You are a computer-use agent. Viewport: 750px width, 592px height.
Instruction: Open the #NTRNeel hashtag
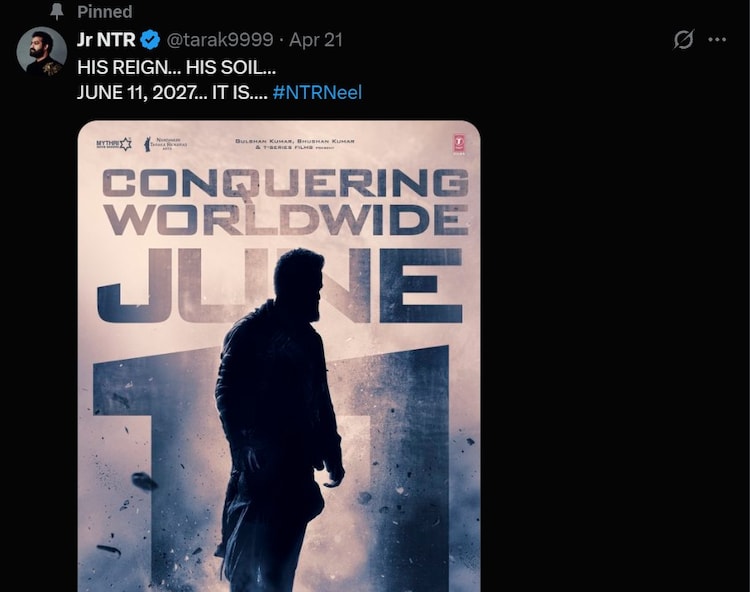click(317, 92)
